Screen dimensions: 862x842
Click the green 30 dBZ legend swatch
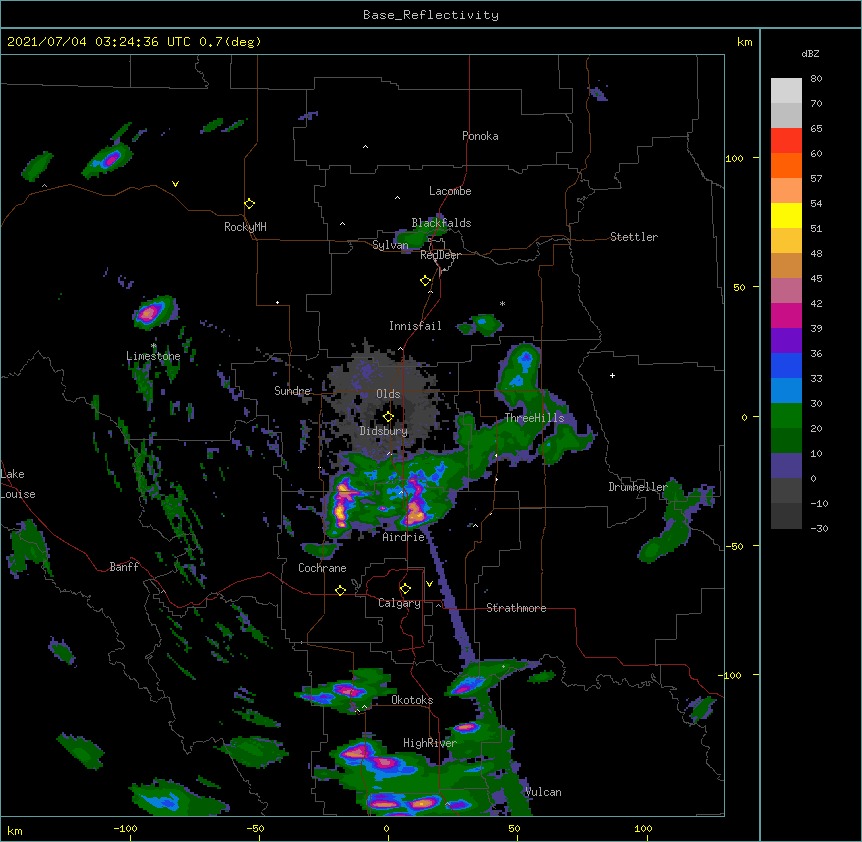coord(786,416)
